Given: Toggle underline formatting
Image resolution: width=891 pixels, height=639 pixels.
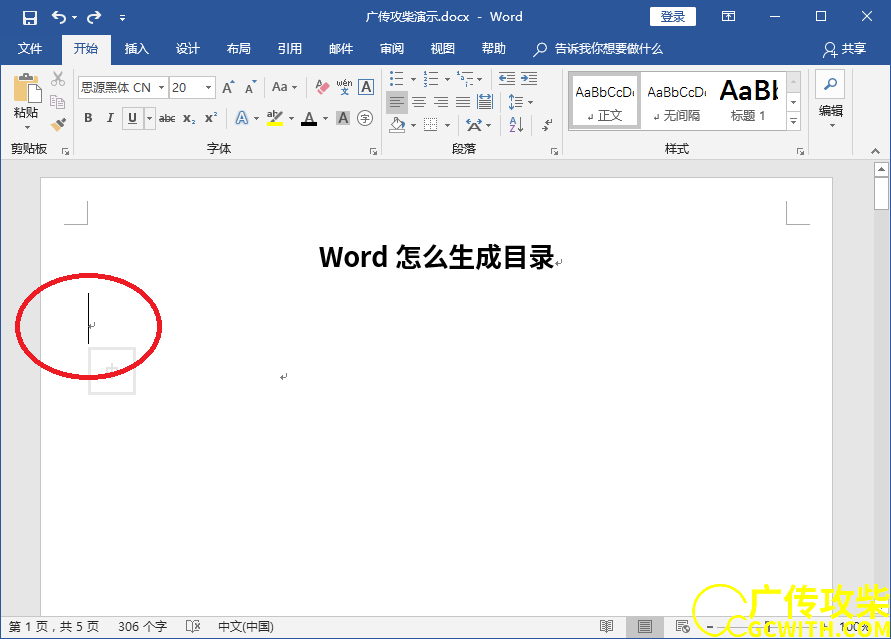Looking at the screenshot, I should point(132,118).
